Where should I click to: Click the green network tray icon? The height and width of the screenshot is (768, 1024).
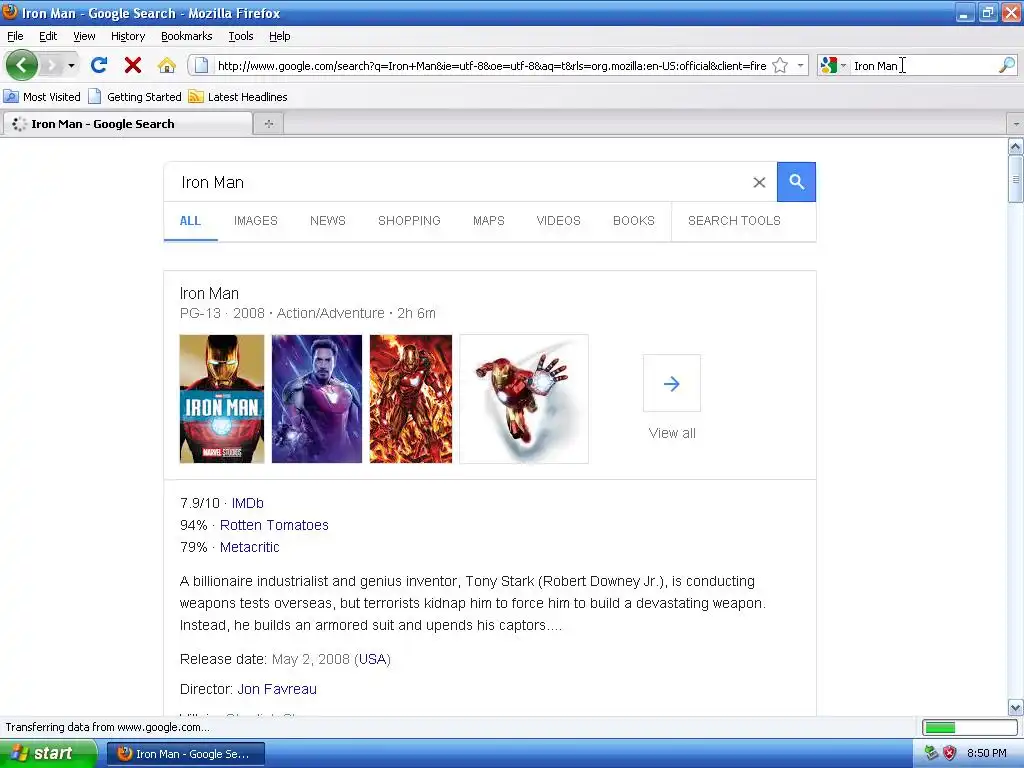pos(931,754)
